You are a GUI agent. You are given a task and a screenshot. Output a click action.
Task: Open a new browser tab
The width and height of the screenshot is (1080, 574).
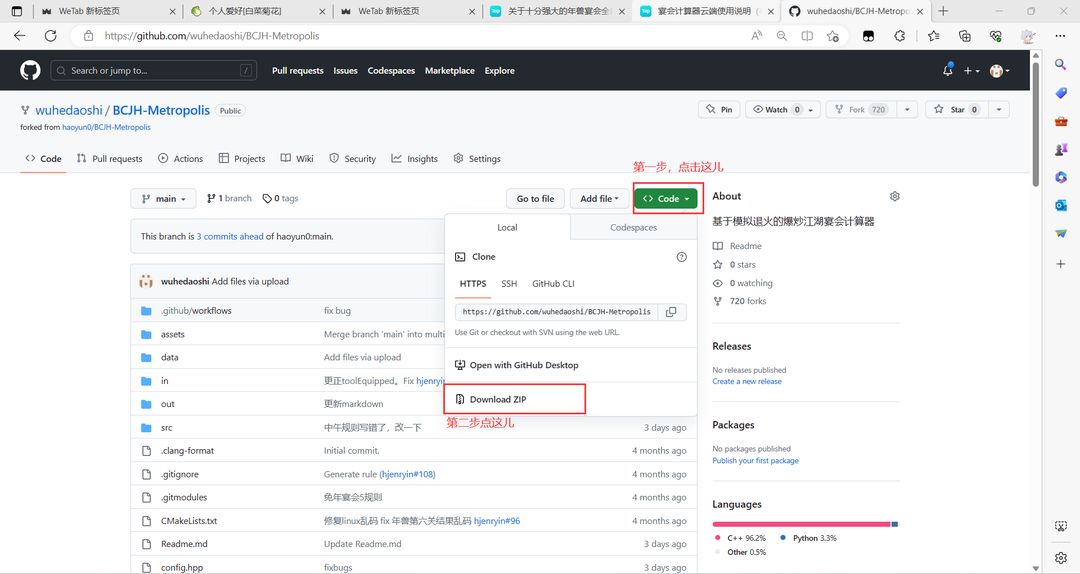click(x=943, y=11)
